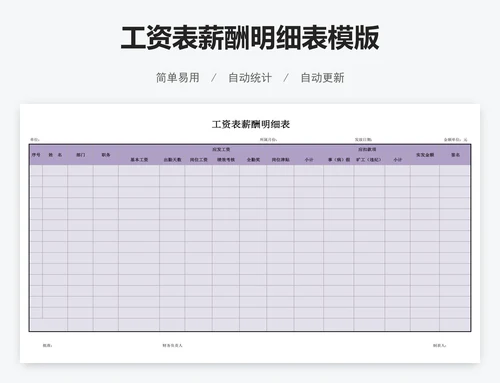Screen dimensions: 500x383
Task: Select the 基本工资 column header
Action: (139, 160)
